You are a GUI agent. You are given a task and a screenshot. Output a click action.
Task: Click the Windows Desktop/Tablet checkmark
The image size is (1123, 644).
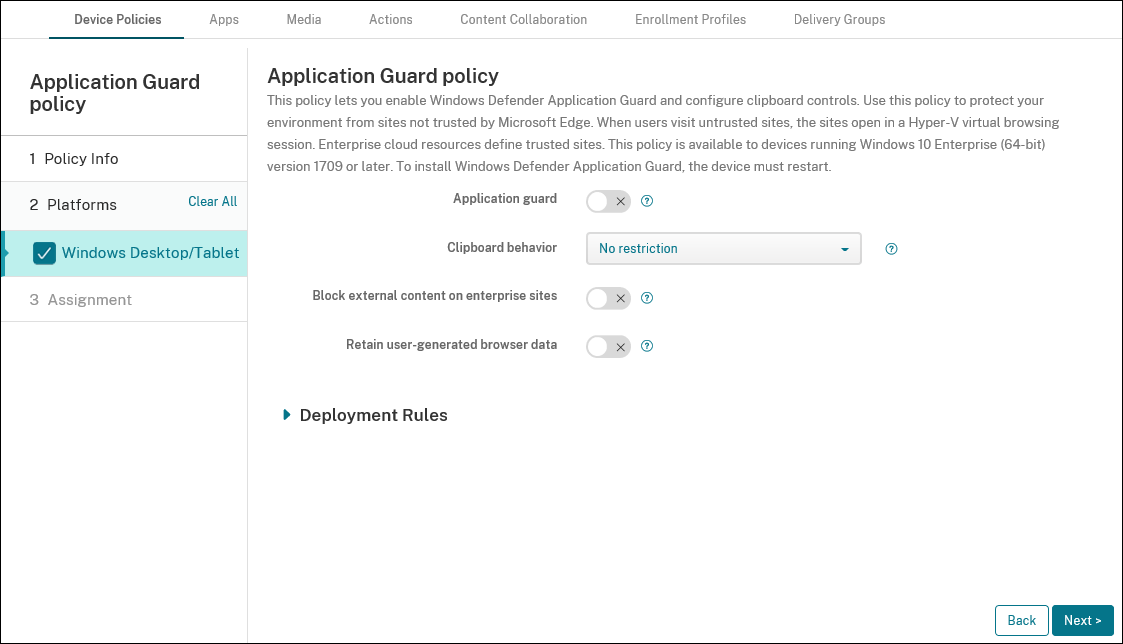[x=44, y=253]
